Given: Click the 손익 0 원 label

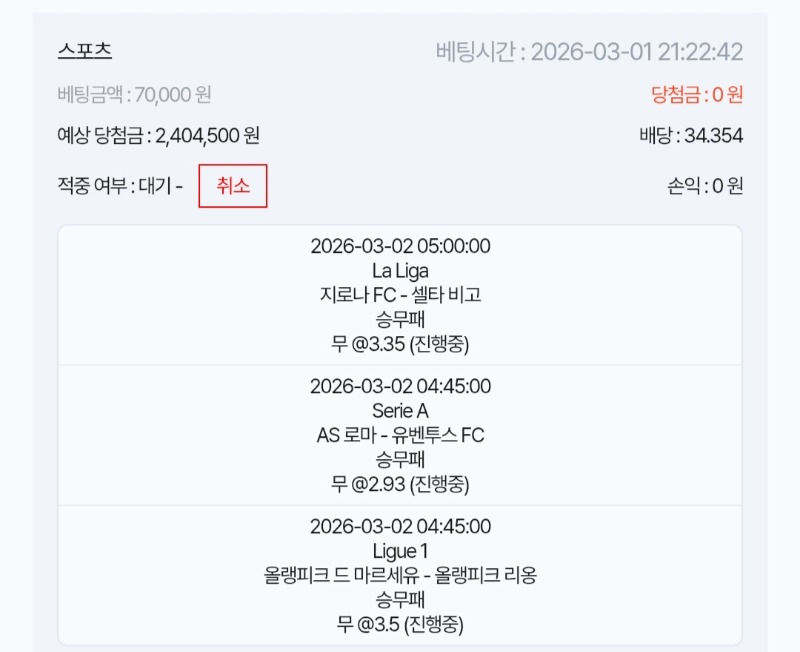Looking at the screenshot, I should tap(704, 186).
